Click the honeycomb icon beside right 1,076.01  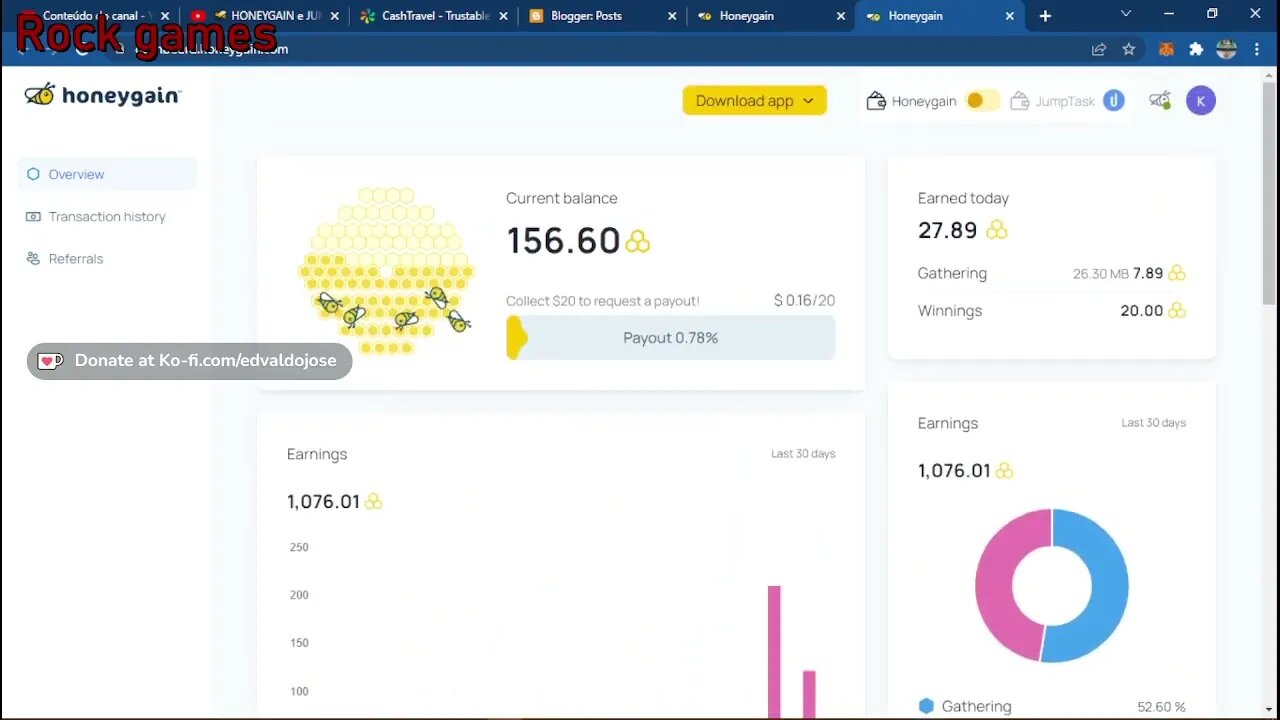pos(1004,470)
